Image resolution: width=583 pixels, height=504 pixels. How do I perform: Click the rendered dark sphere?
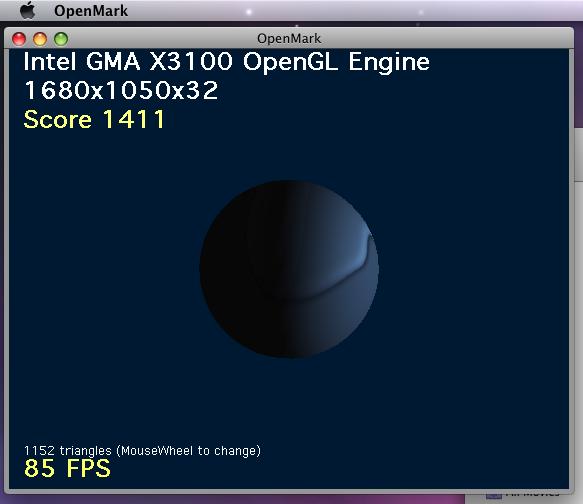pos(289,269)
